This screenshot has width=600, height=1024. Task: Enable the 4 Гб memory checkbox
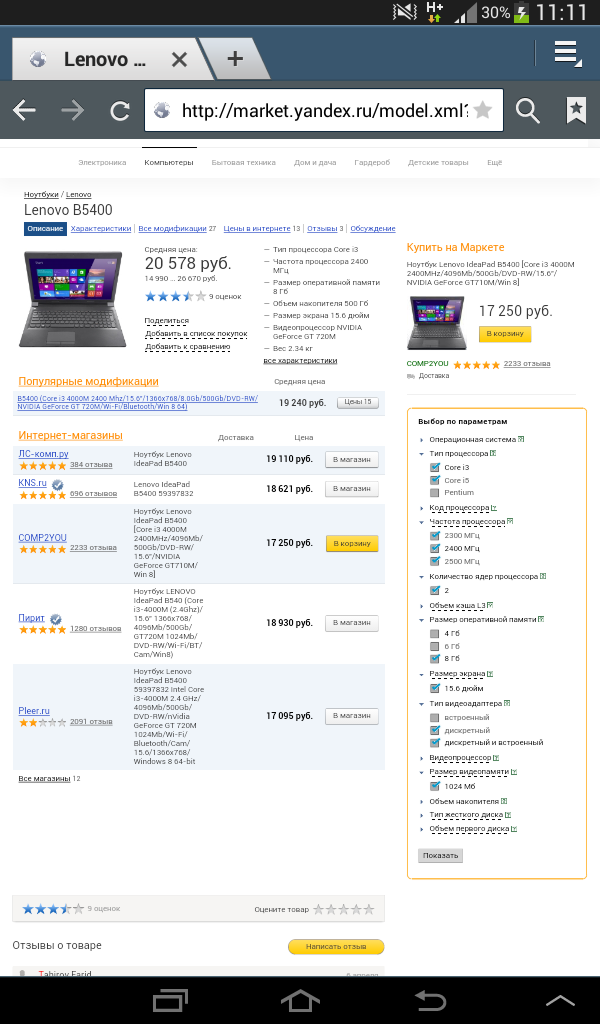pyautogui.click(x=435, y=633)
